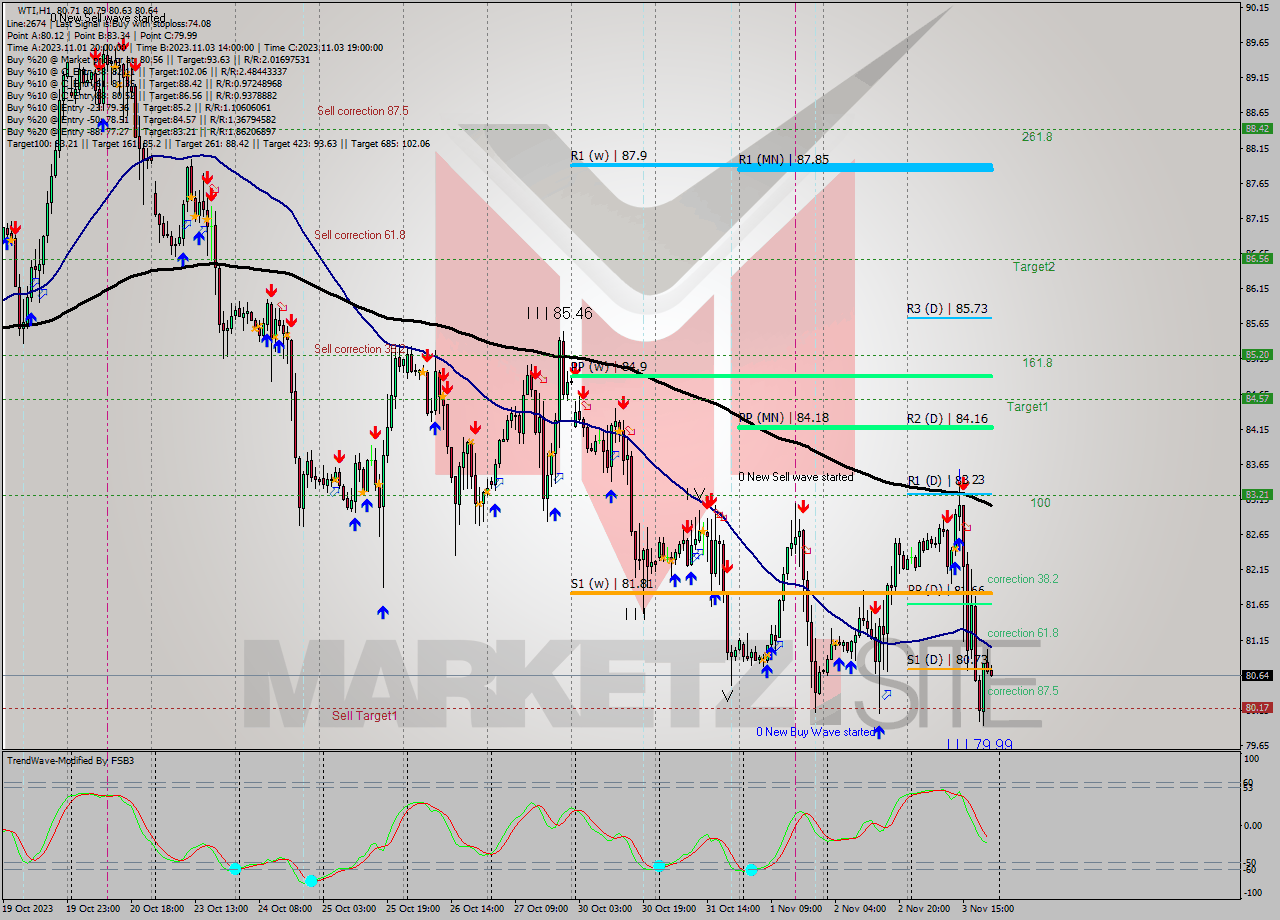Select the 'R1 (w) | 87.9' resistance label
This screenshot has width=1280, height=920.
[x=610, y=156]
